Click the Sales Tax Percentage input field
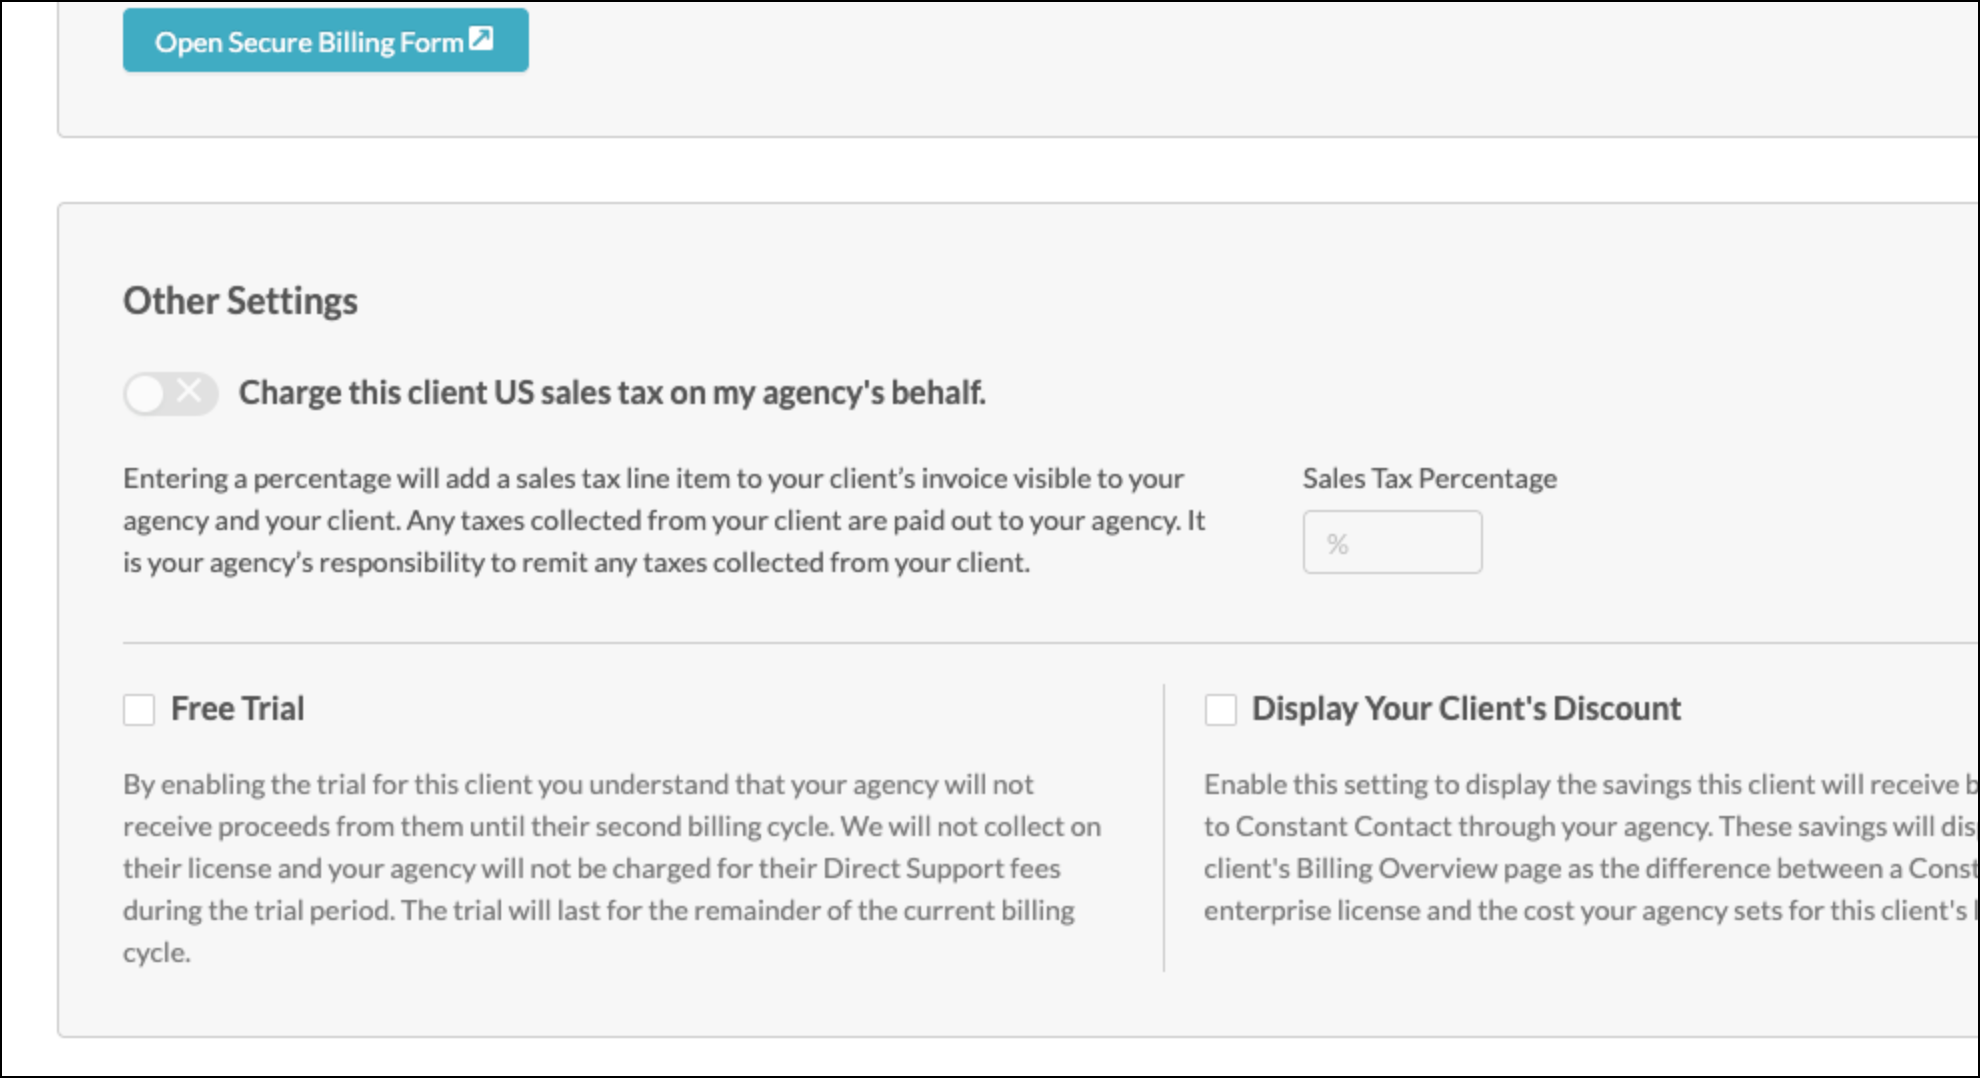 [x=1392, y=543]
